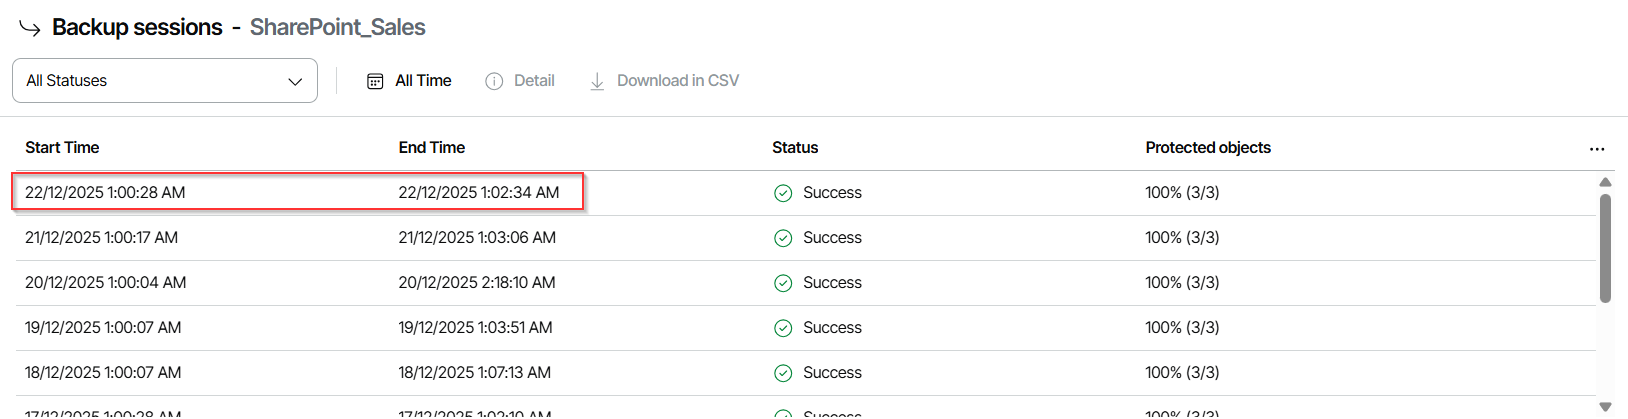Click the back arrow beside Backup sessions
The width and height of the screenshot is (1628, 419).
[x=30, y=28]
